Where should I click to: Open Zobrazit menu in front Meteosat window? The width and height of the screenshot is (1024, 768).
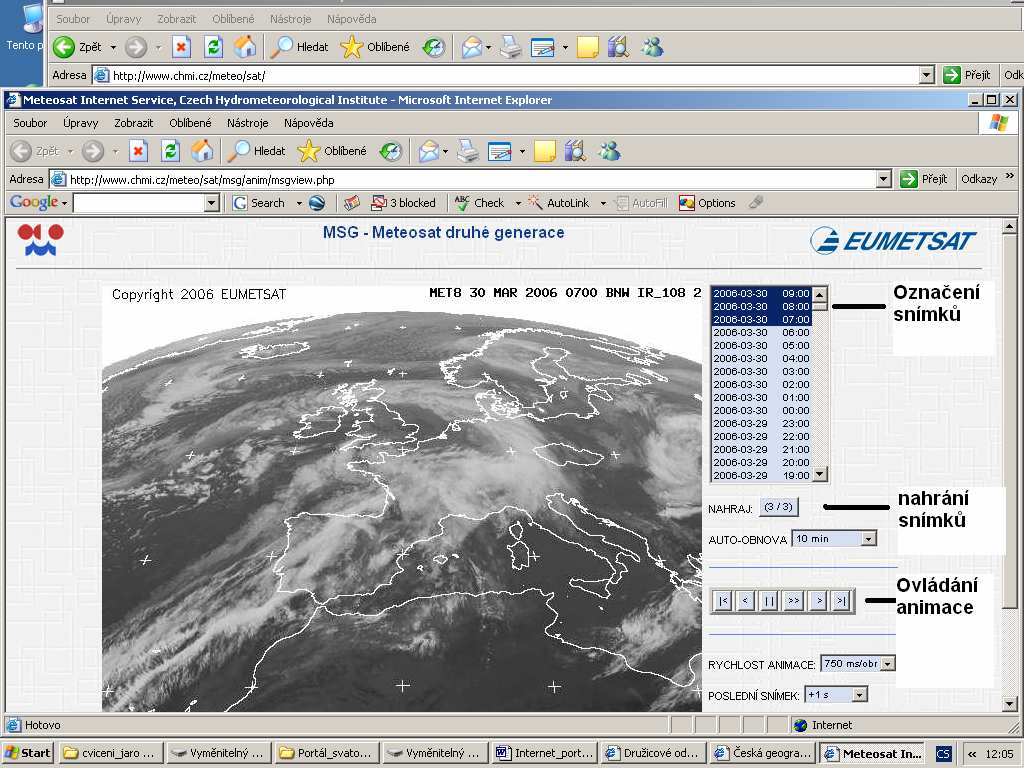[x=133, y=123]
